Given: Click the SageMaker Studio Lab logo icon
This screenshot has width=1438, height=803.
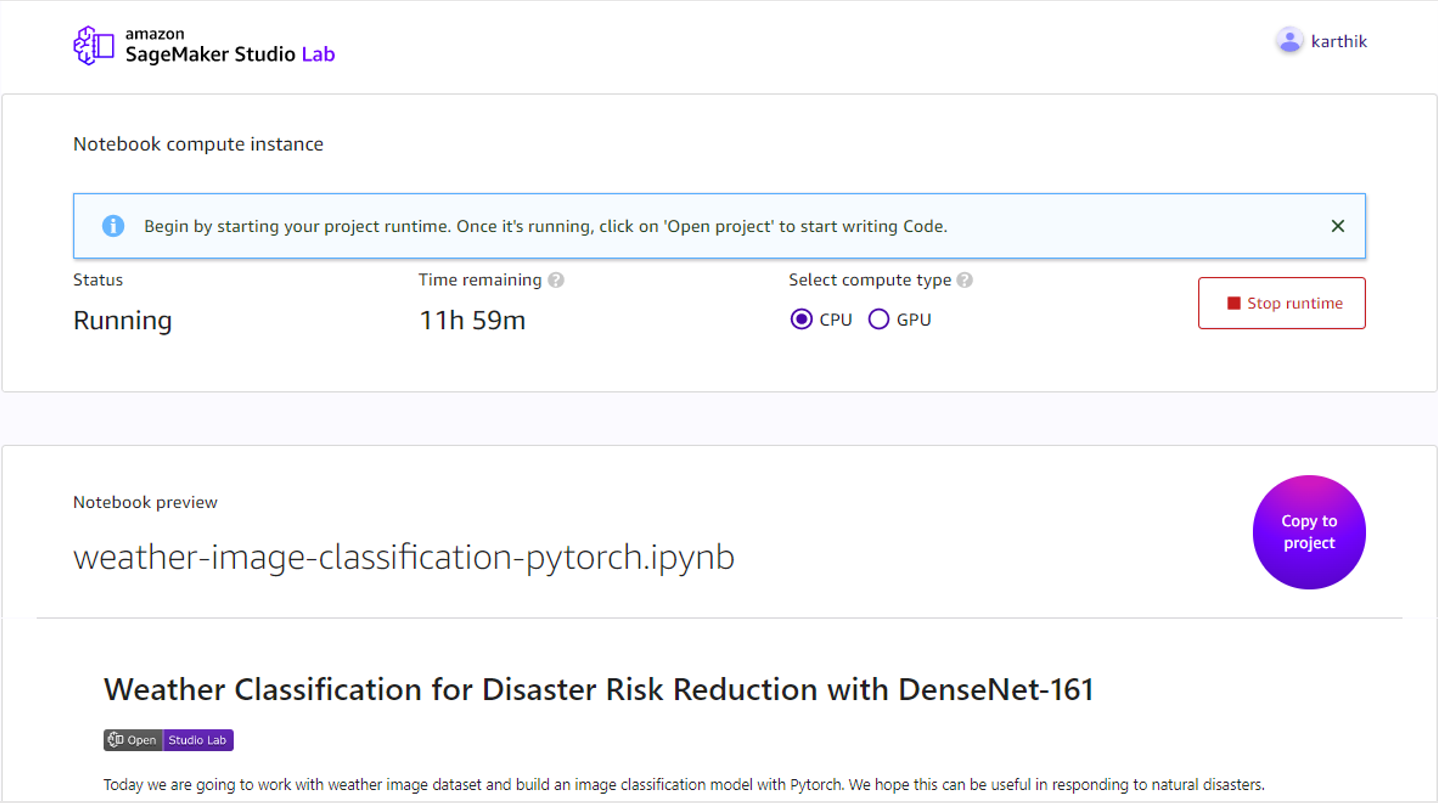Looking at the screenshot, I should [93, 45].
